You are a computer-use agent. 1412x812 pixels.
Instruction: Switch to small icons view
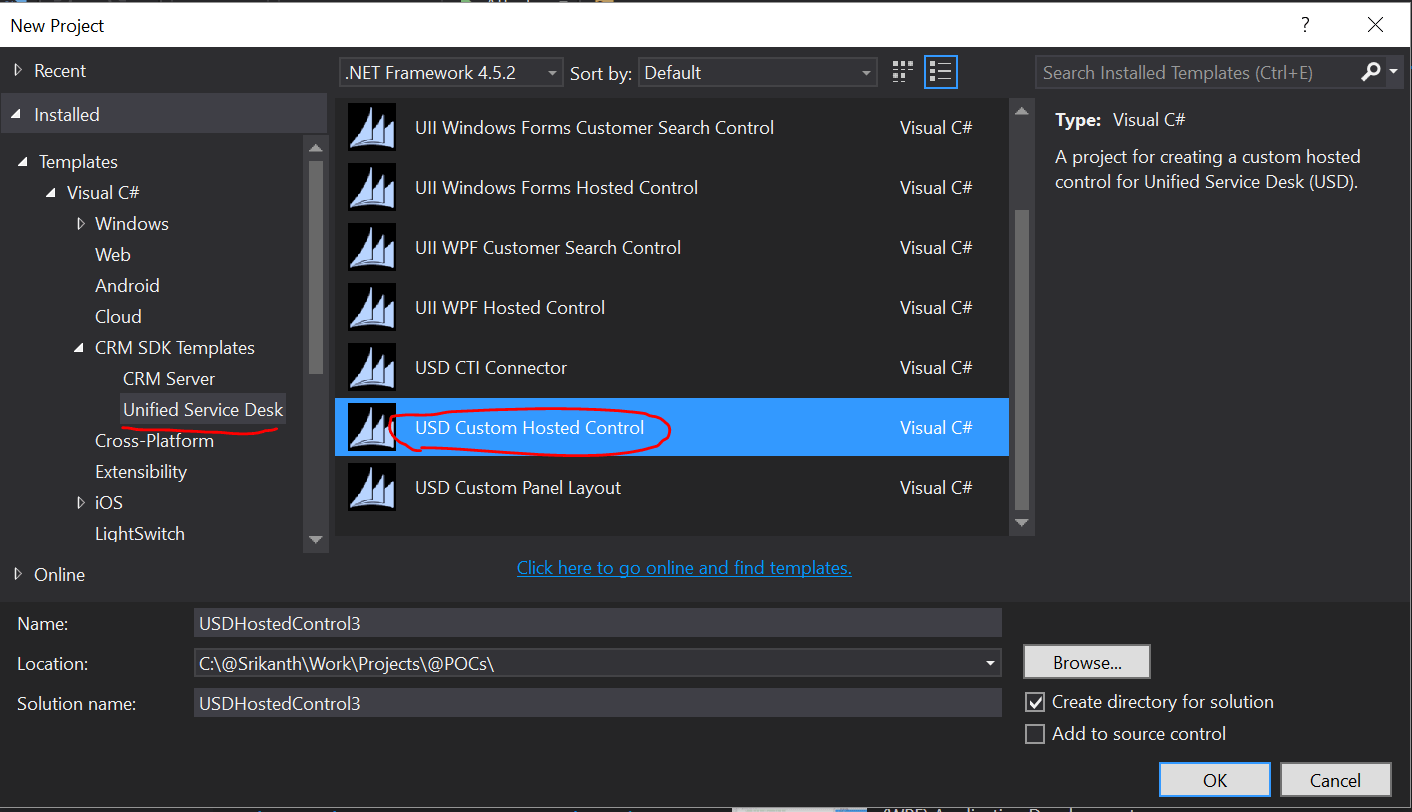(901, 71)
